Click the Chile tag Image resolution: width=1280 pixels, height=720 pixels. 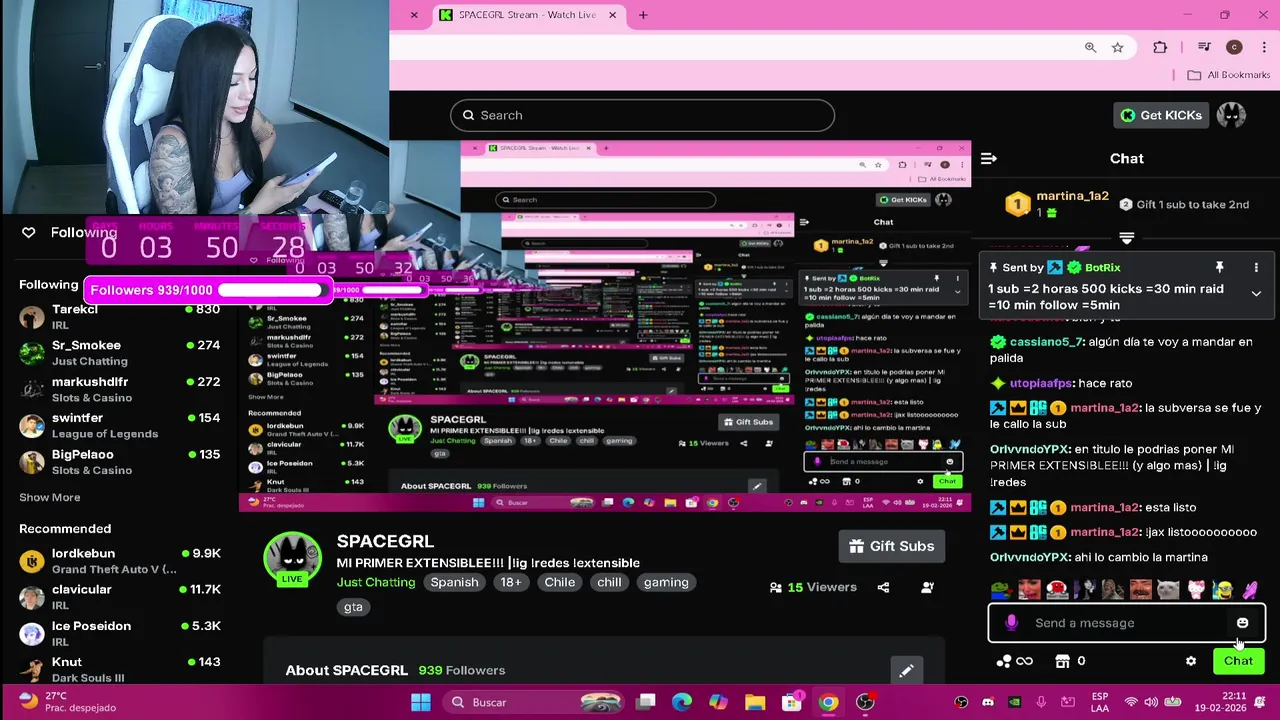click(x=560, y=582)
